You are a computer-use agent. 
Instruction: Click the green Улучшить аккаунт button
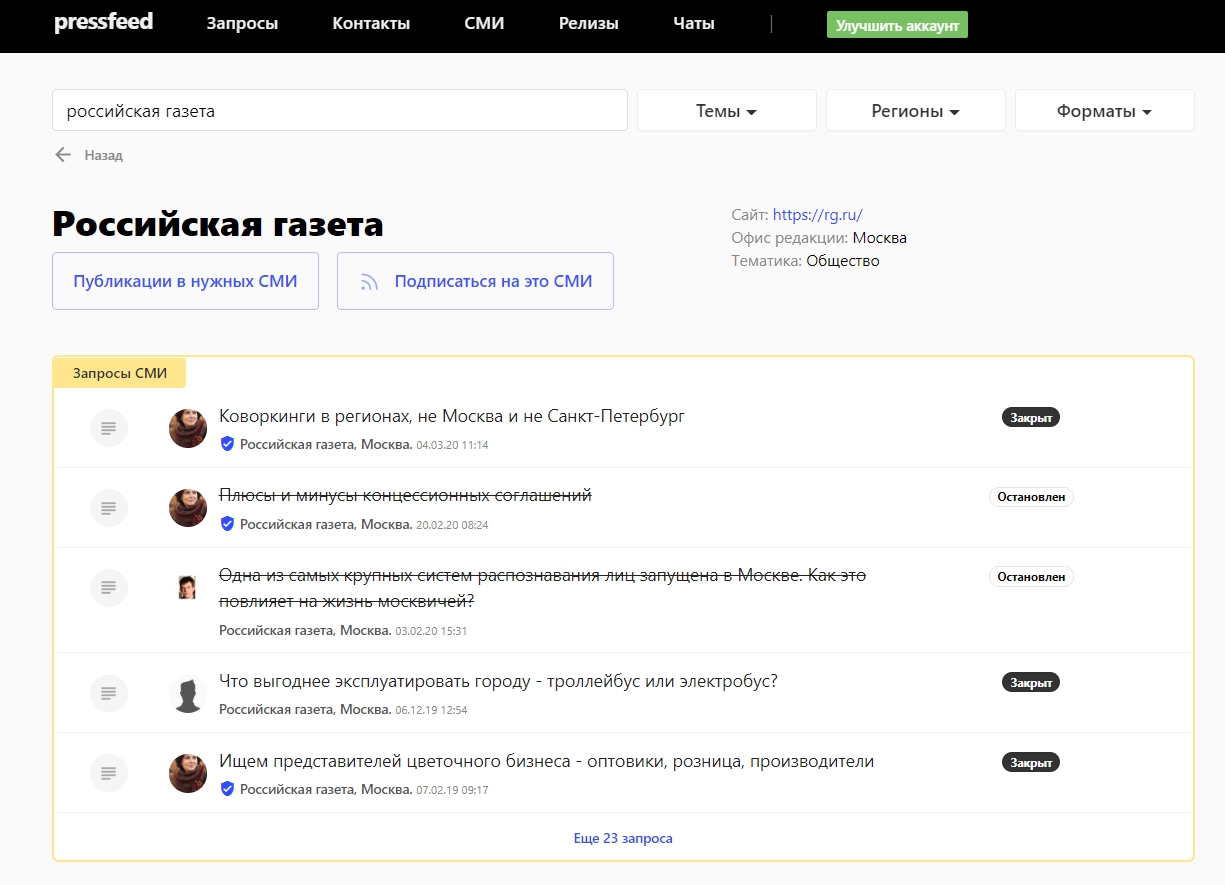pos(897,25)
